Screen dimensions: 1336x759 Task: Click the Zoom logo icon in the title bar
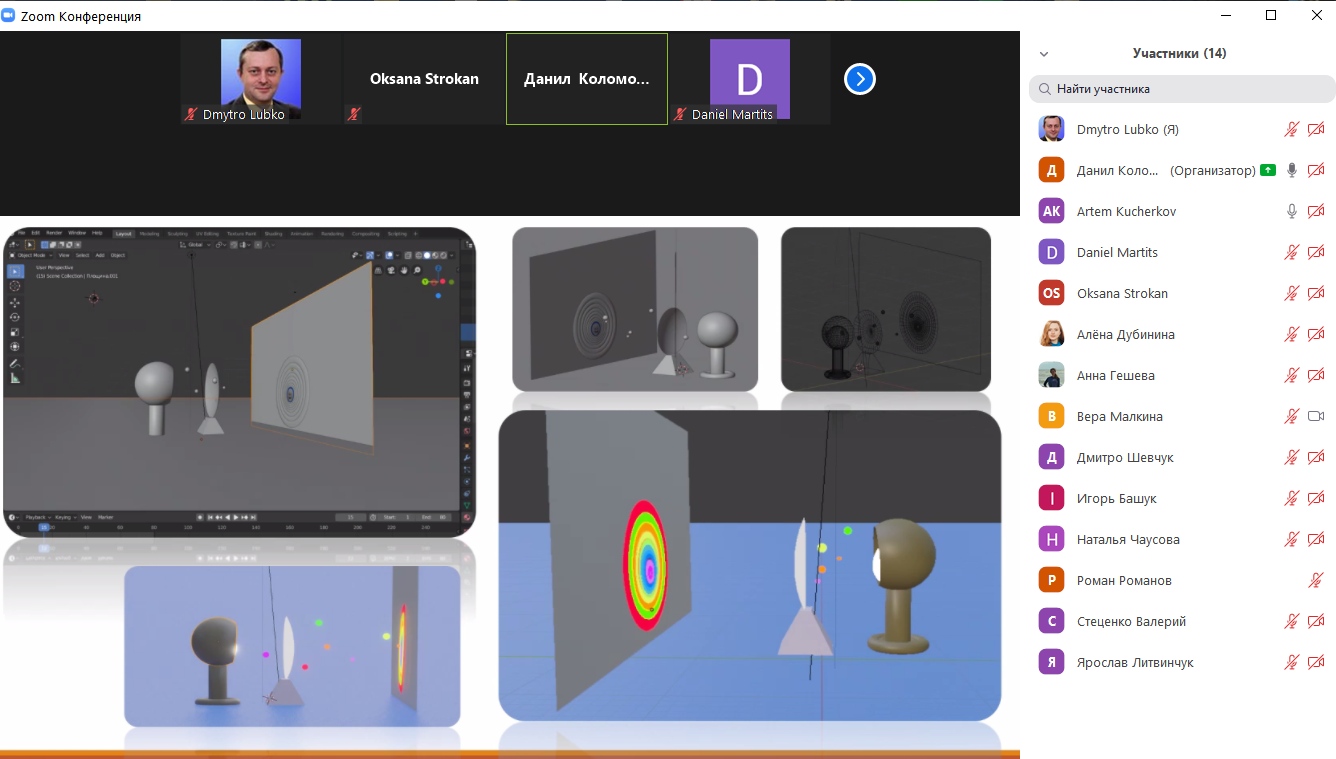click(10, 16)
